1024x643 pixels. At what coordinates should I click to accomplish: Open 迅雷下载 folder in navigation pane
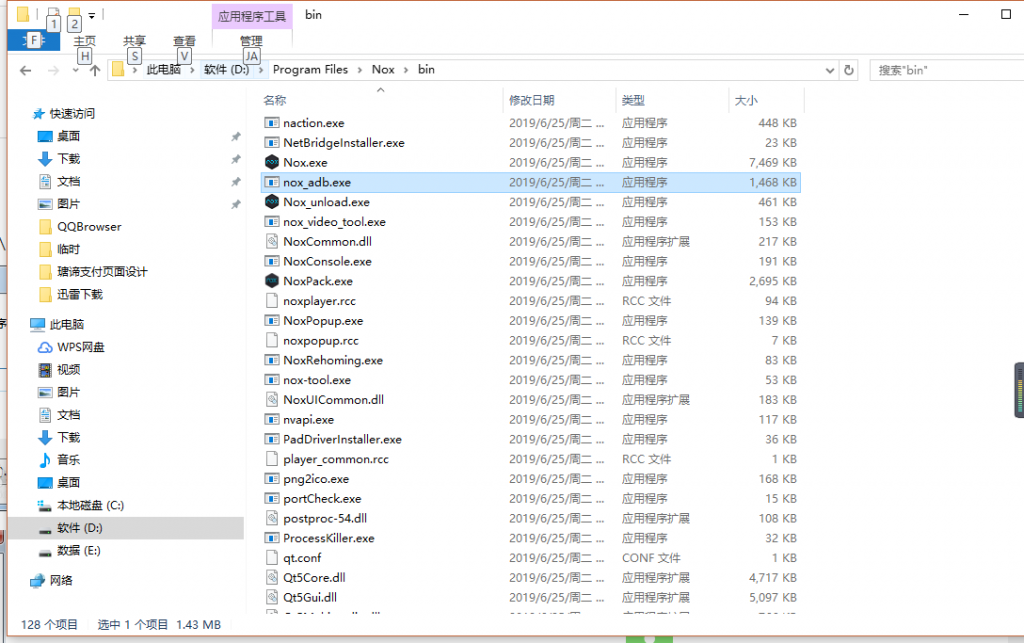80,294
